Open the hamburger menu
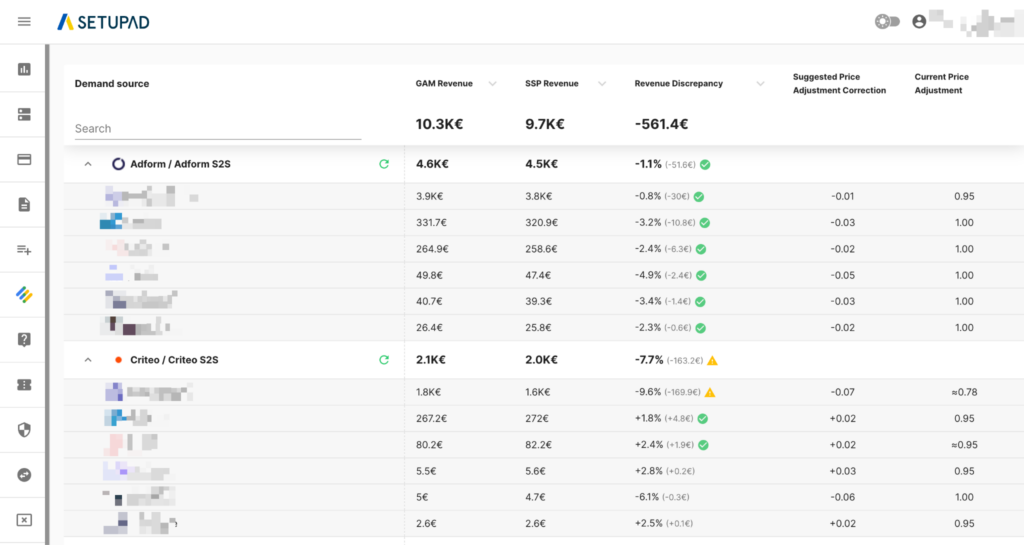Viewport: 1024px width, 545px height. [x=24, y=22]
